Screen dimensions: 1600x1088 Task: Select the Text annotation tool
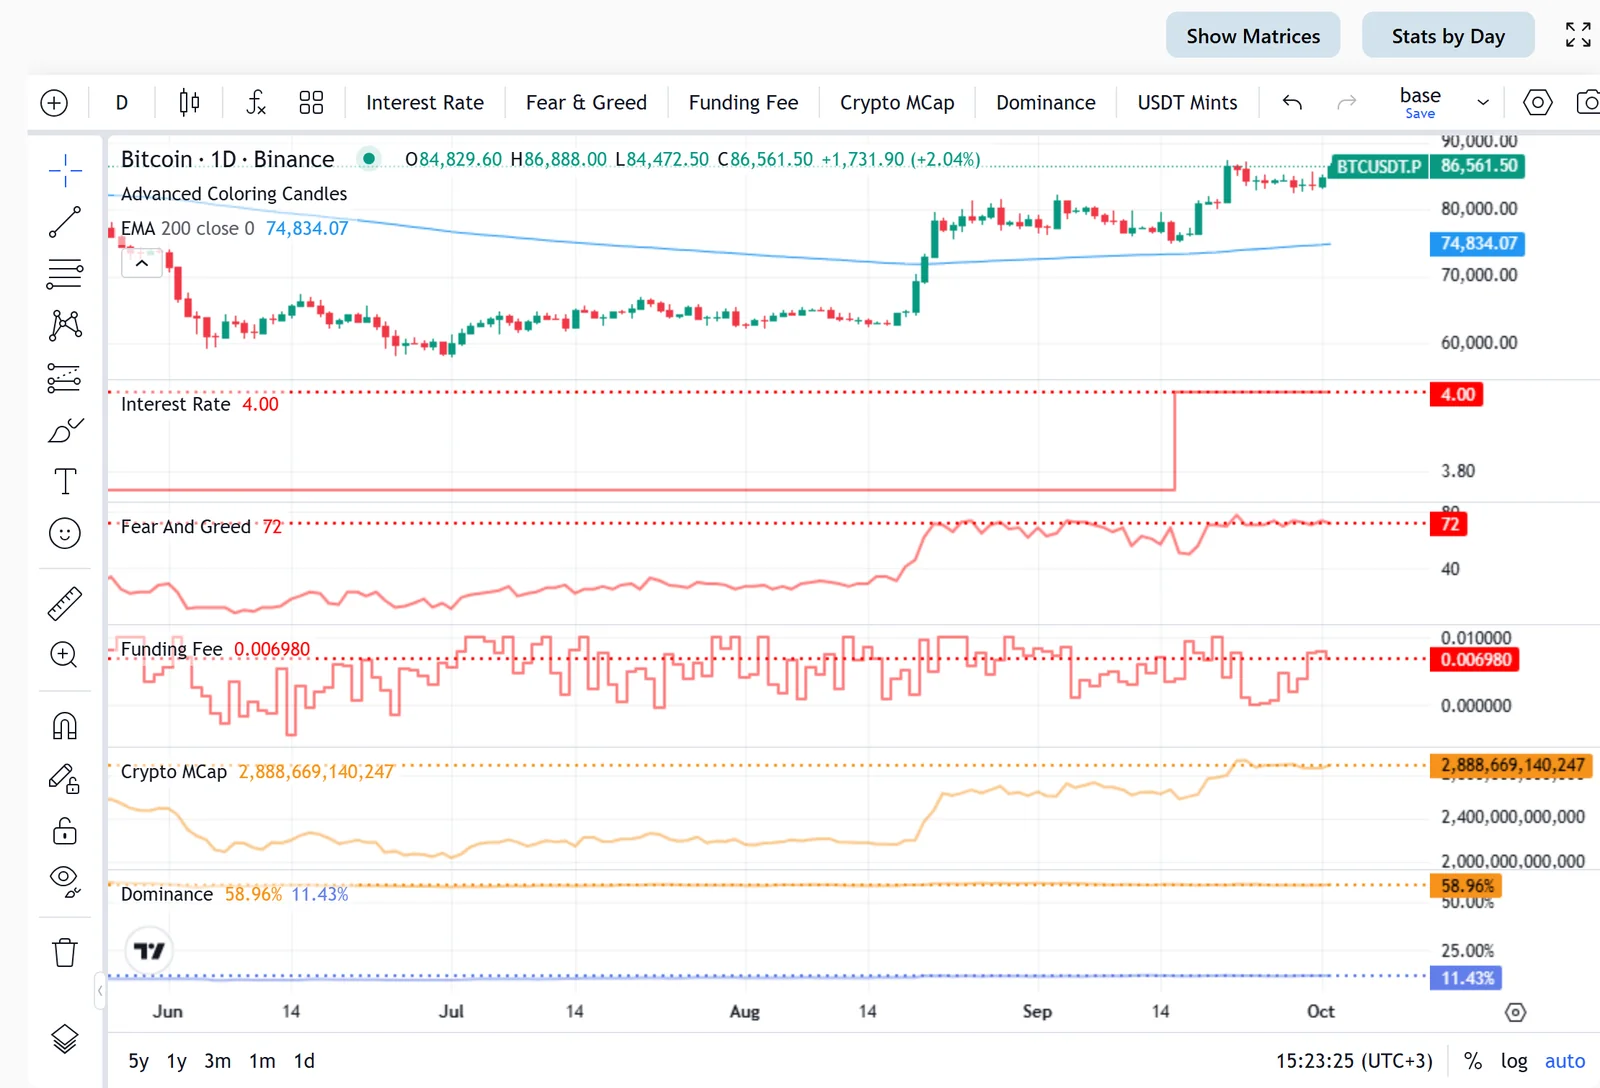click(x=65, y=482)
